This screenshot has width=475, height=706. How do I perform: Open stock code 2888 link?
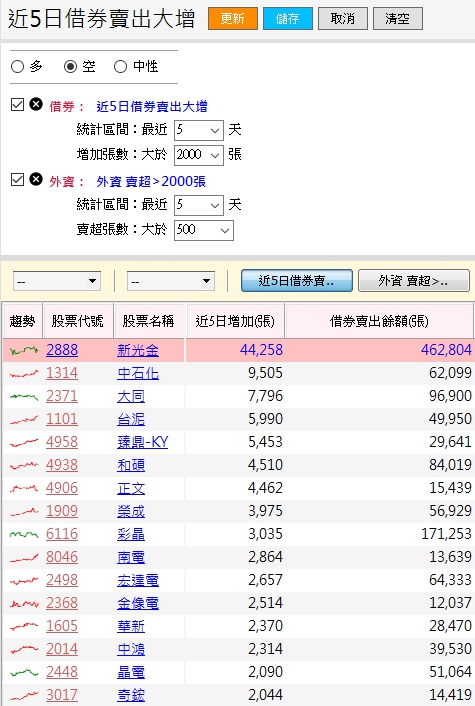coord(62,350)
